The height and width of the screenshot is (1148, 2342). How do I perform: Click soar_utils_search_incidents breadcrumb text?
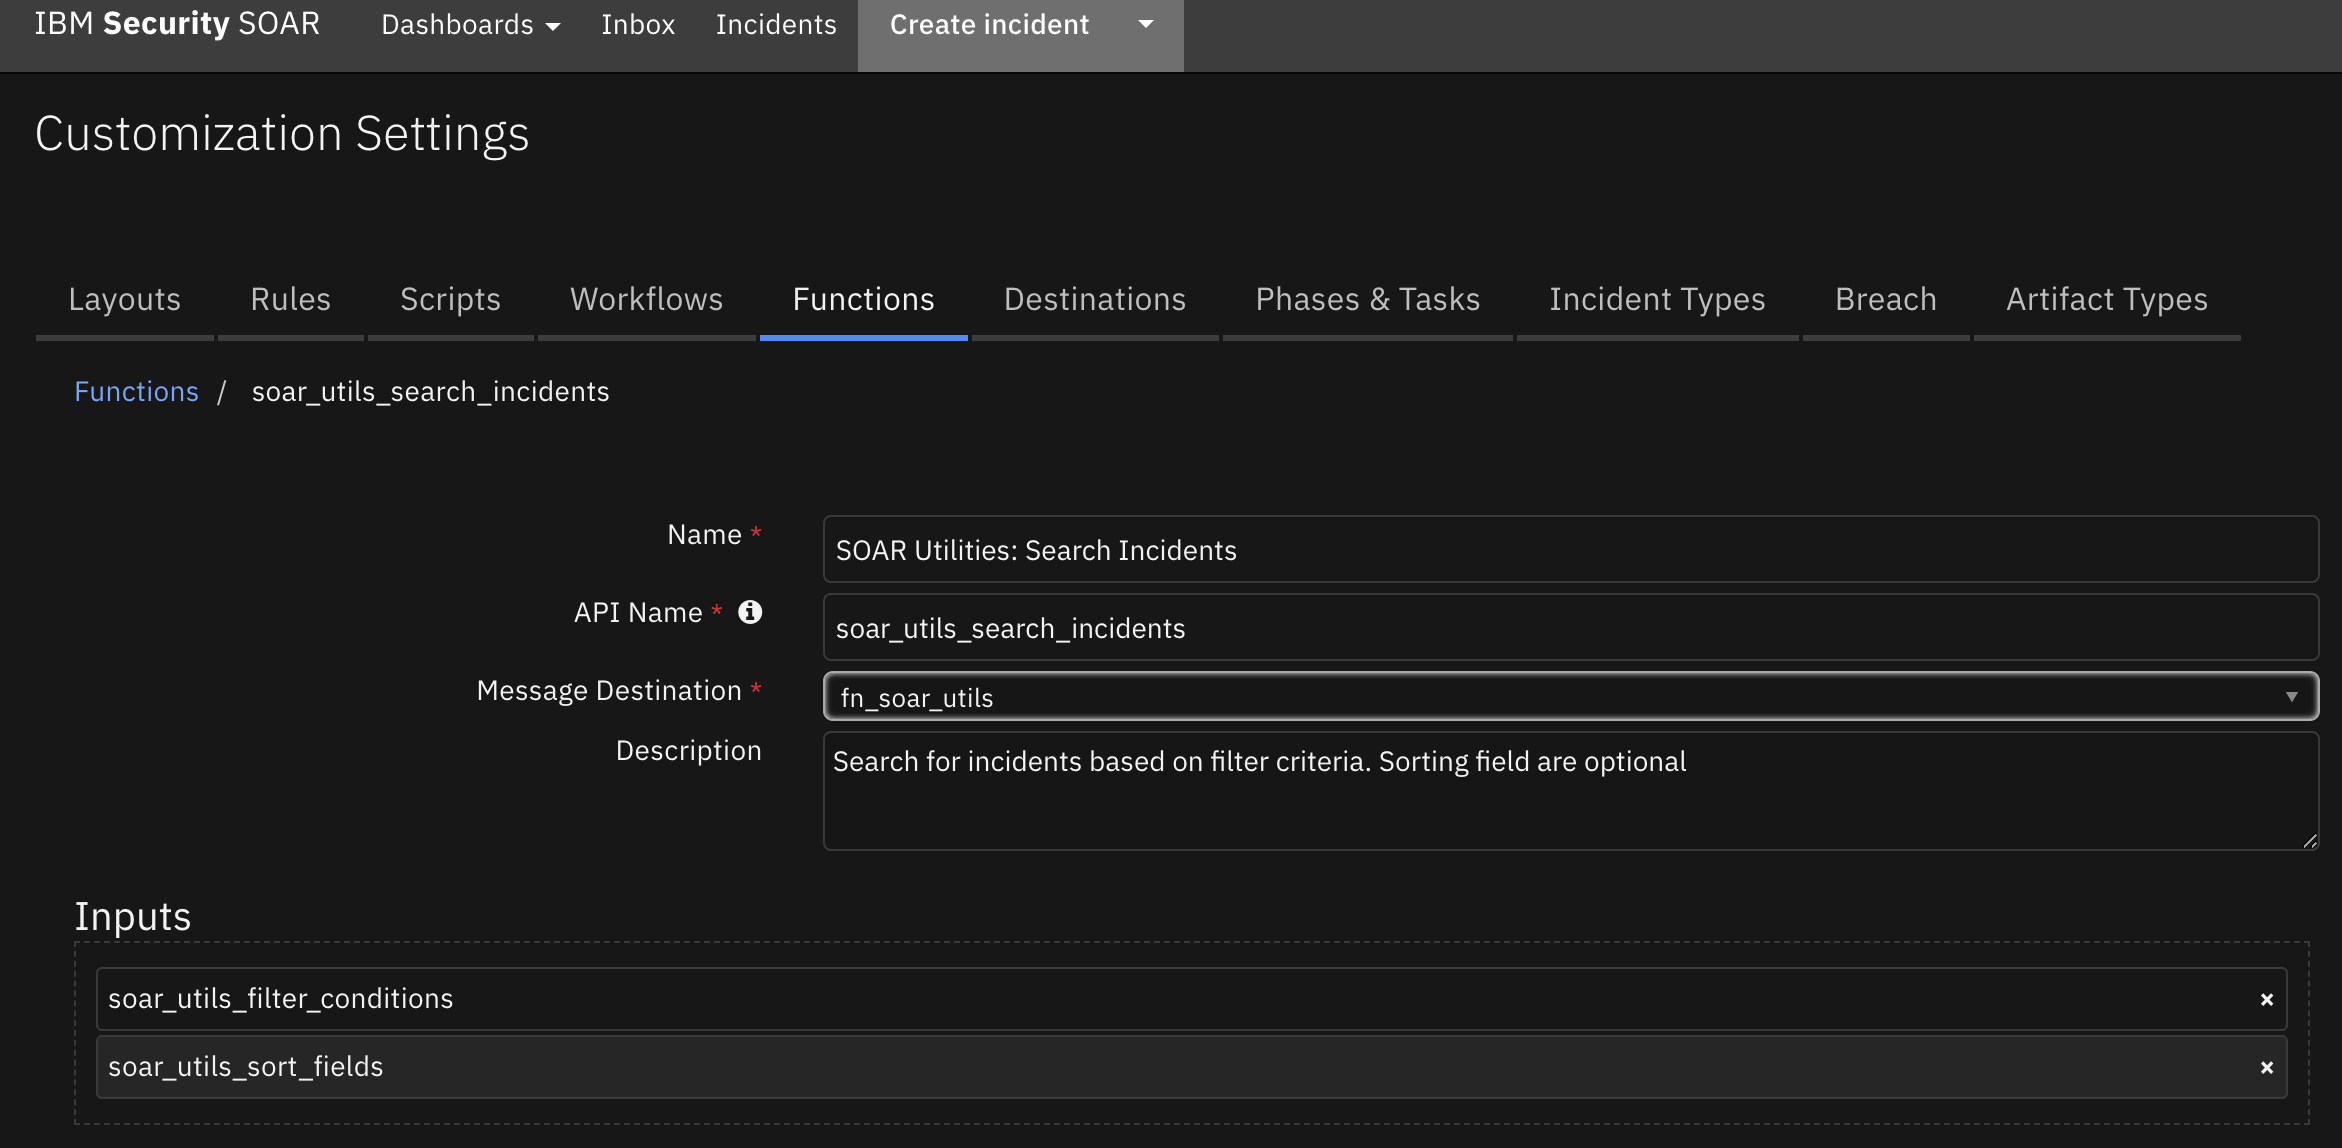pyautogui.click(x=430, y=391)
